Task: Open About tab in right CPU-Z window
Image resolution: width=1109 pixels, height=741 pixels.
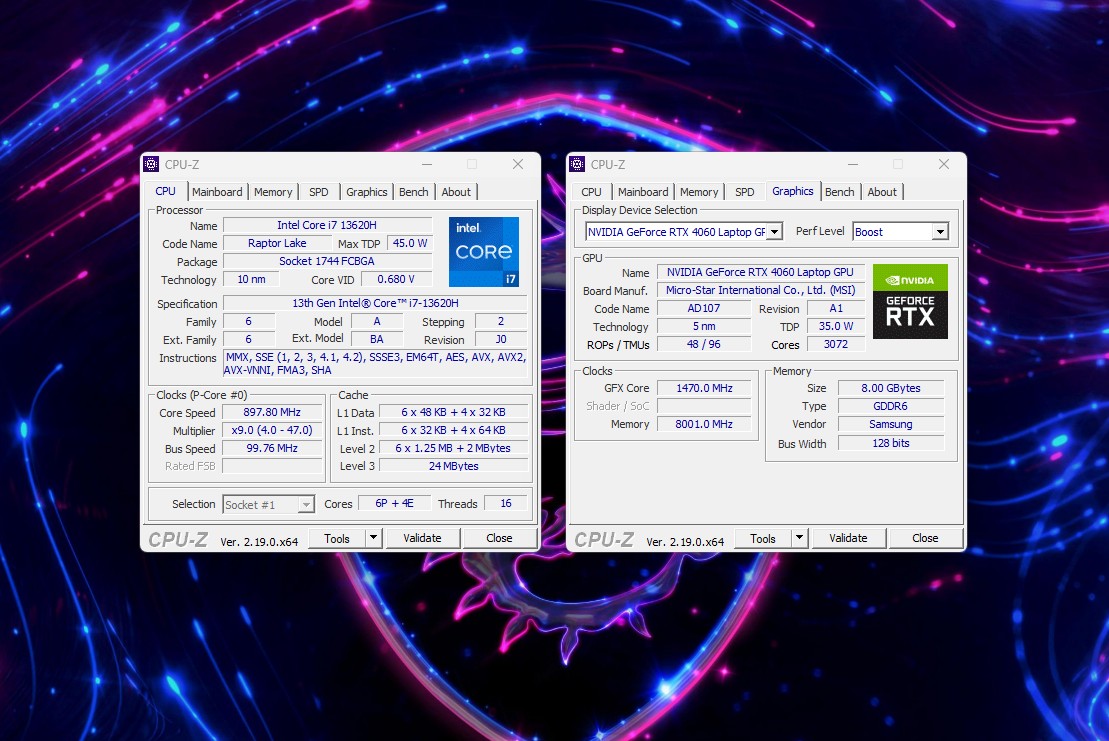Action: coord(882,192)
